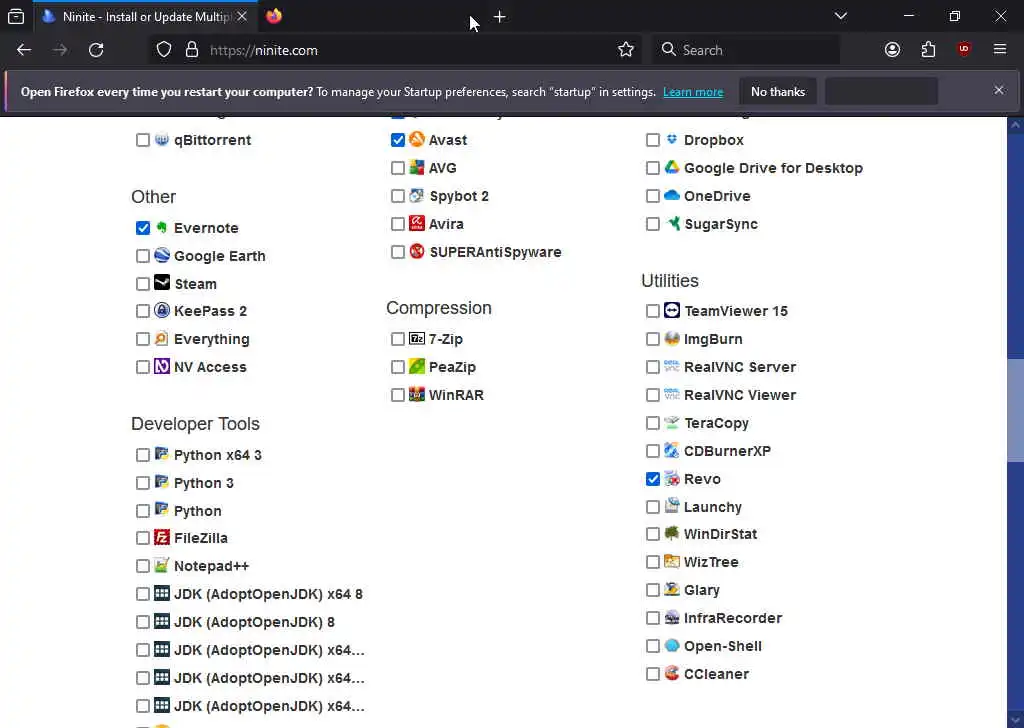Go back to the previous page

24,50
